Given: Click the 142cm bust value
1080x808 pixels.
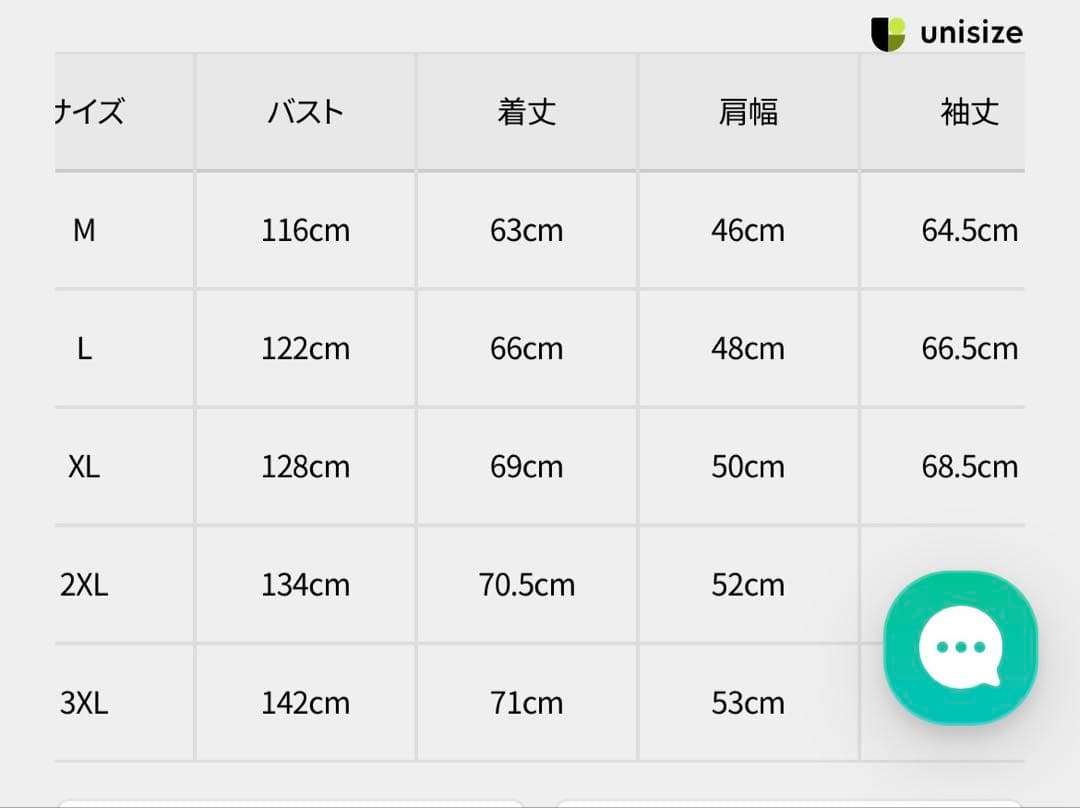Looking at the screenshot, I should click(305, 703).
